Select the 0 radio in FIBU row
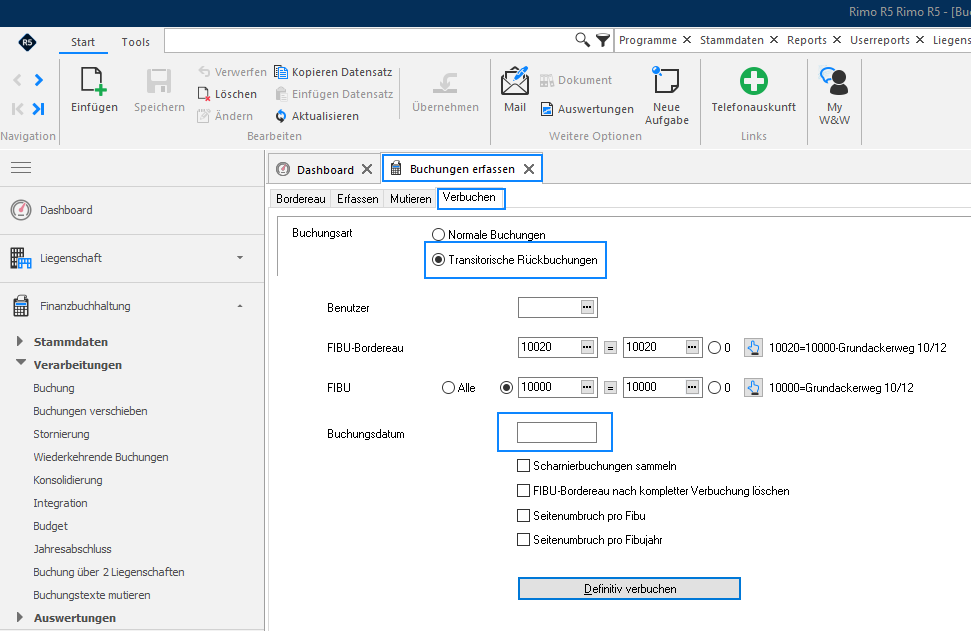971x631 pixels. [715, 388]
